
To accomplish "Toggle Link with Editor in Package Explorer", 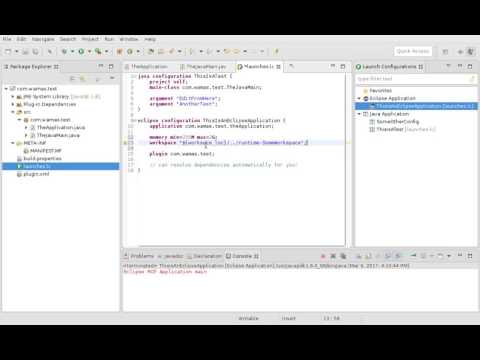I will 82,79.
